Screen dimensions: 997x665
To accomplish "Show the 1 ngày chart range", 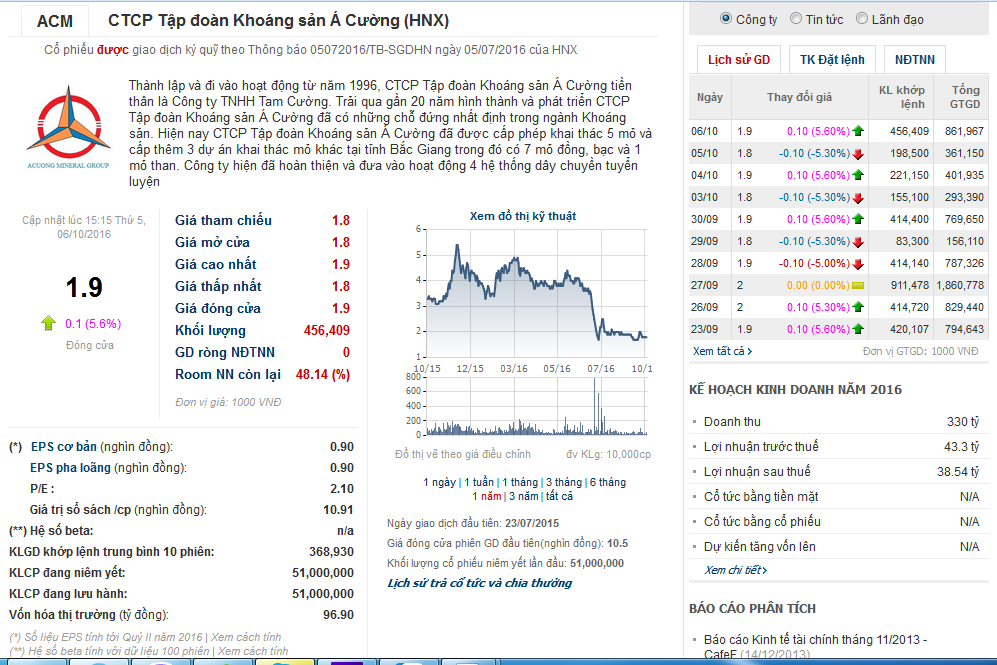I will click(x=439, y=482).
